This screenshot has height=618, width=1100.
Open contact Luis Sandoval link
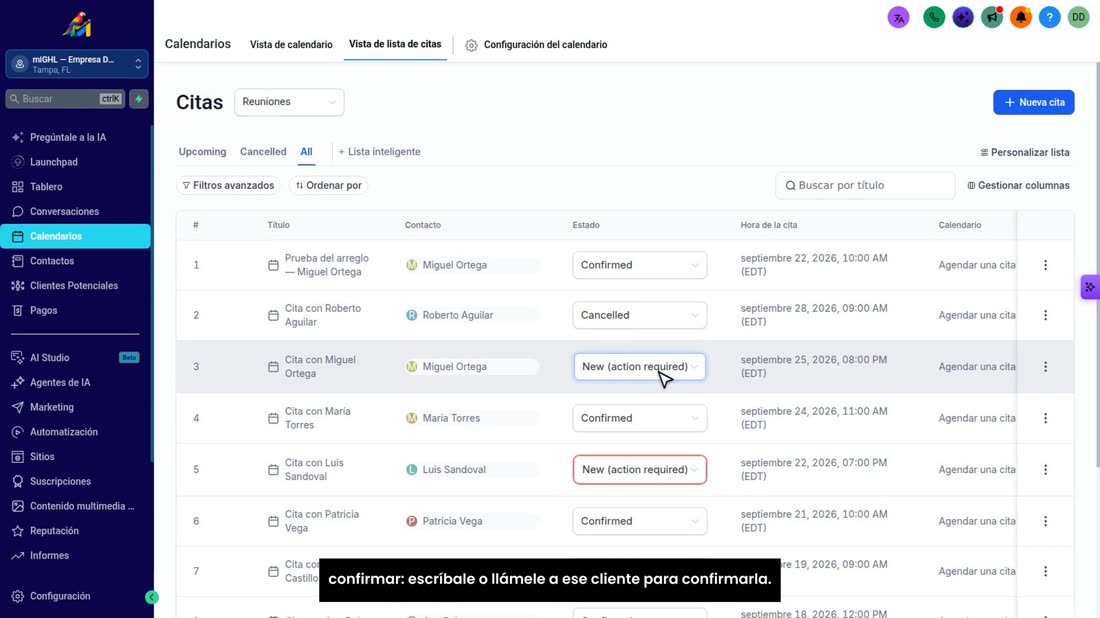point(454,469)
